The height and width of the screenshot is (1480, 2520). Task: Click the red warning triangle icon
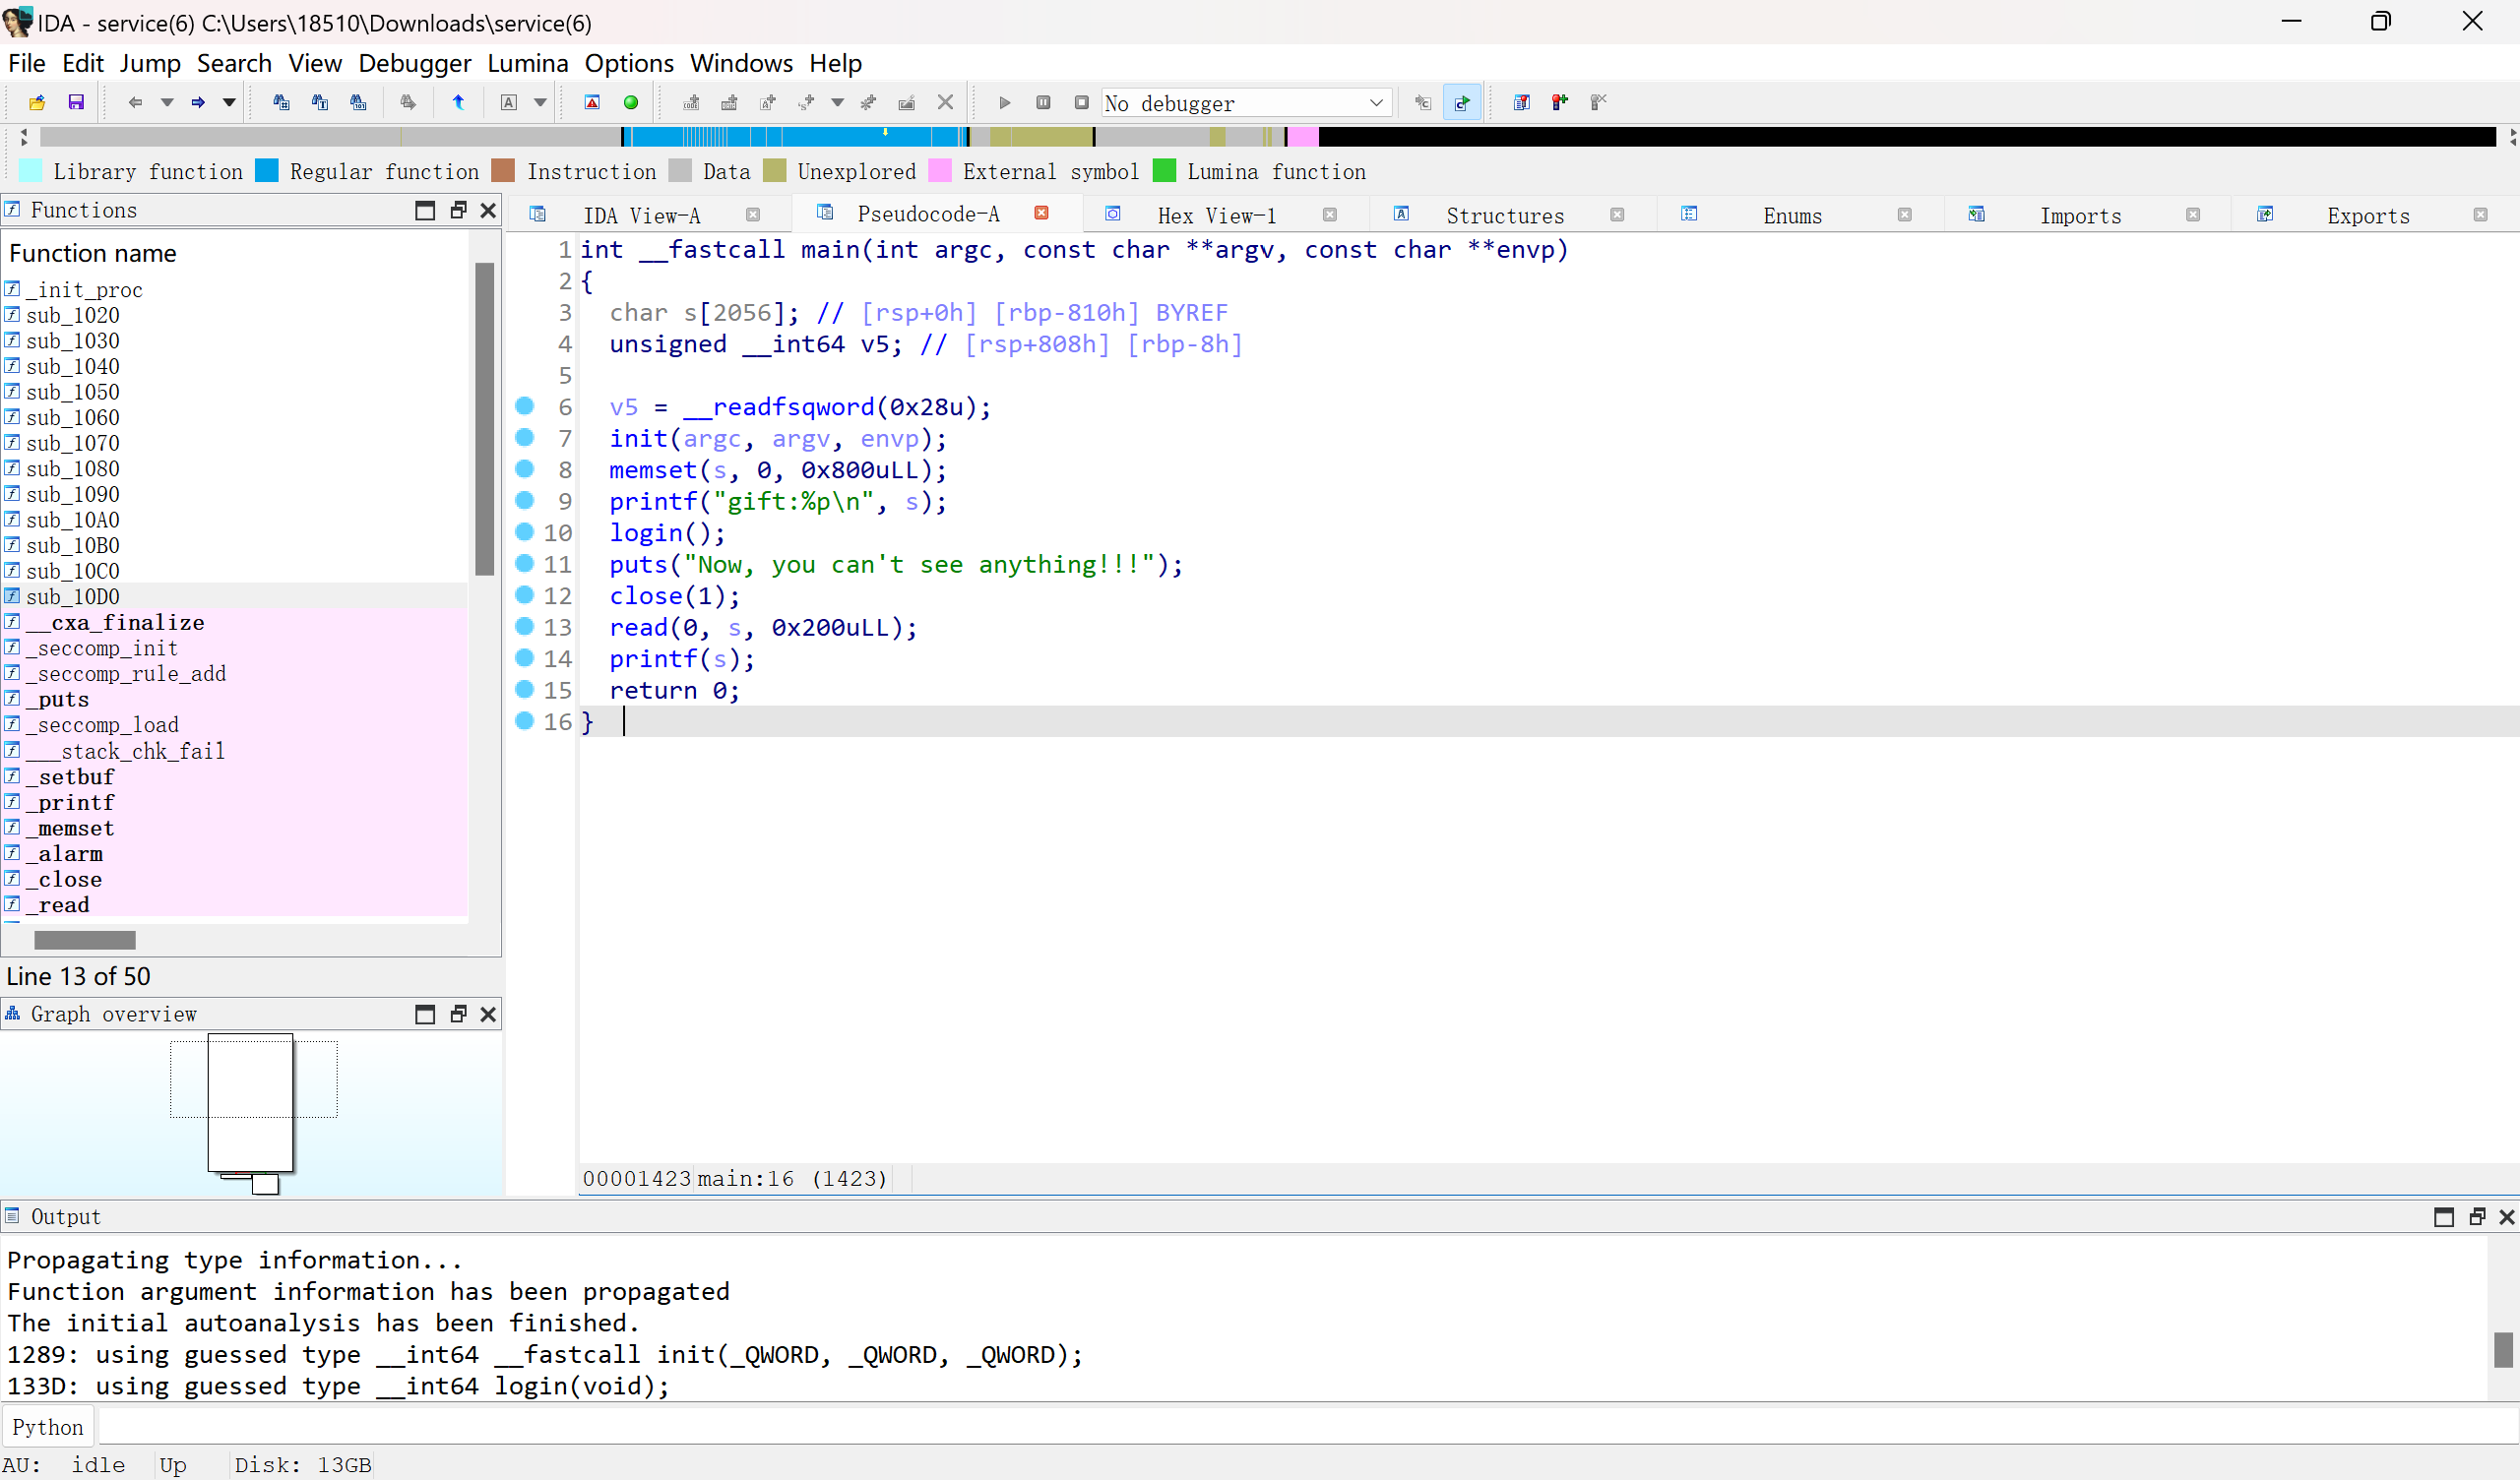[x=592, y=102]
